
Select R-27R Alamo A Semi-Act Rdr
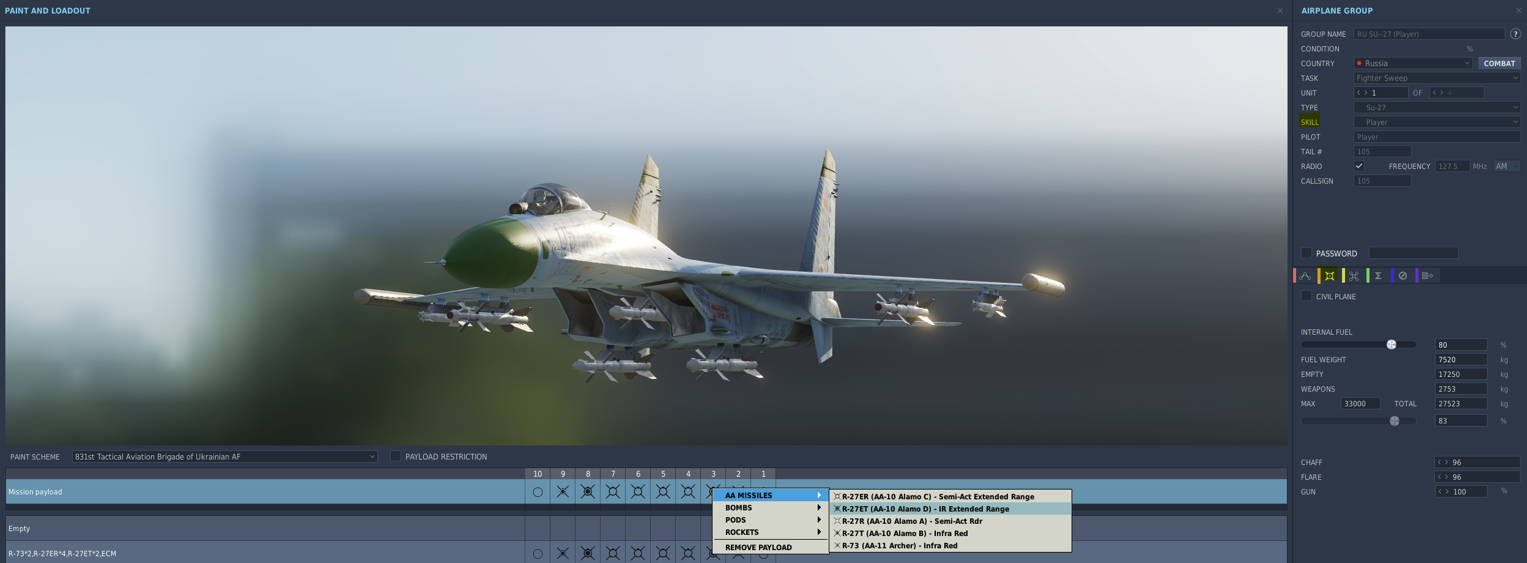pos(950,521)
